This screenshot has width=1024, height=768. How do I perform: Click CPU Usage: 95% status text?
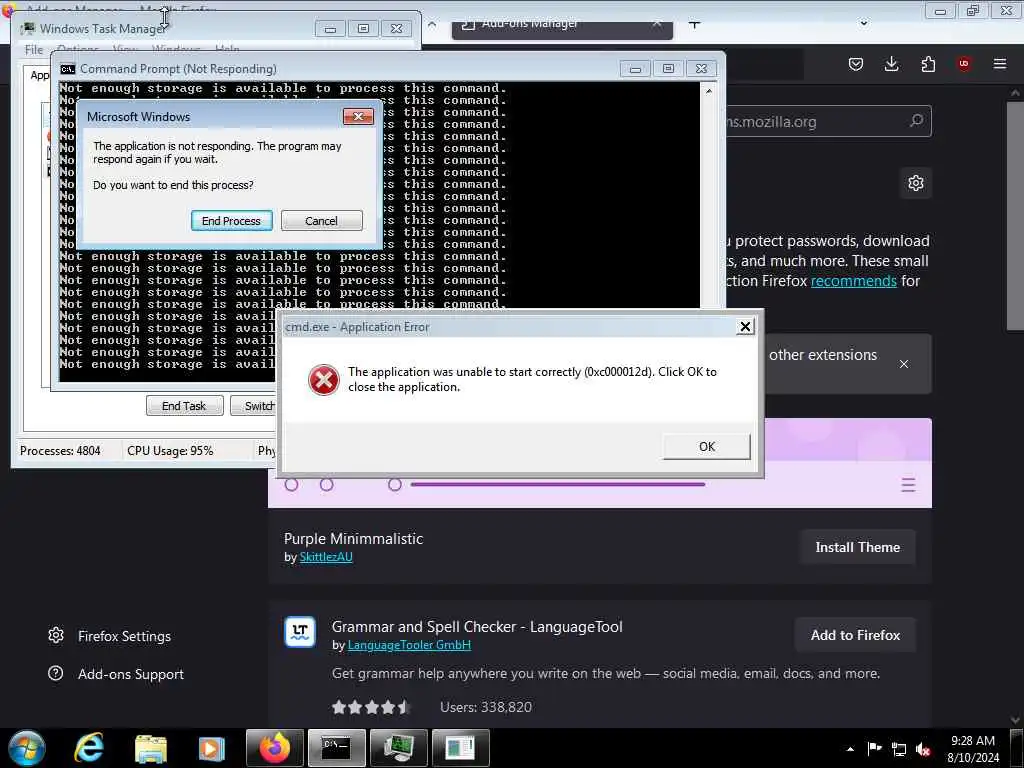(170, 451)
